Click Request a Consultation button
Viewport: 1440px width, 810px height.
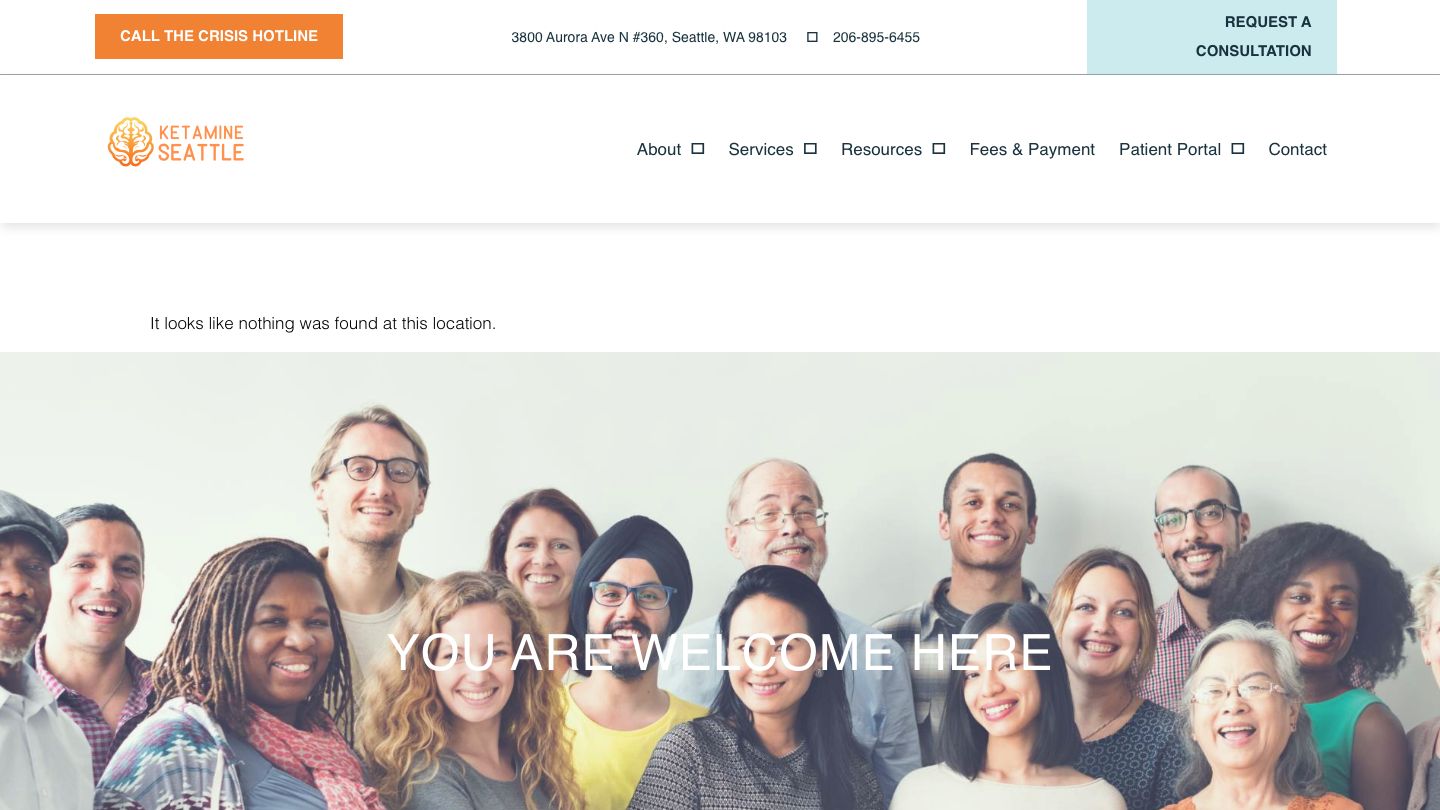[1212, 37]
